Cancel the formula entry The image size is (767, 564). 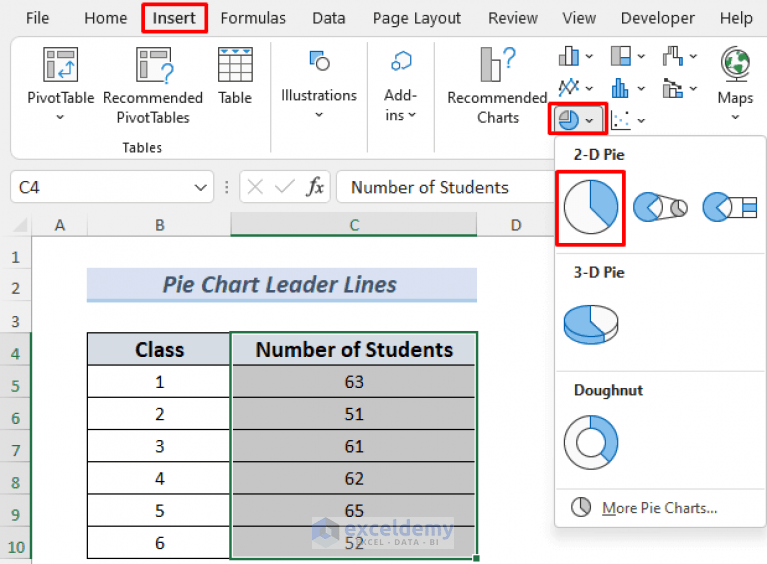click(x=255, y=187)
